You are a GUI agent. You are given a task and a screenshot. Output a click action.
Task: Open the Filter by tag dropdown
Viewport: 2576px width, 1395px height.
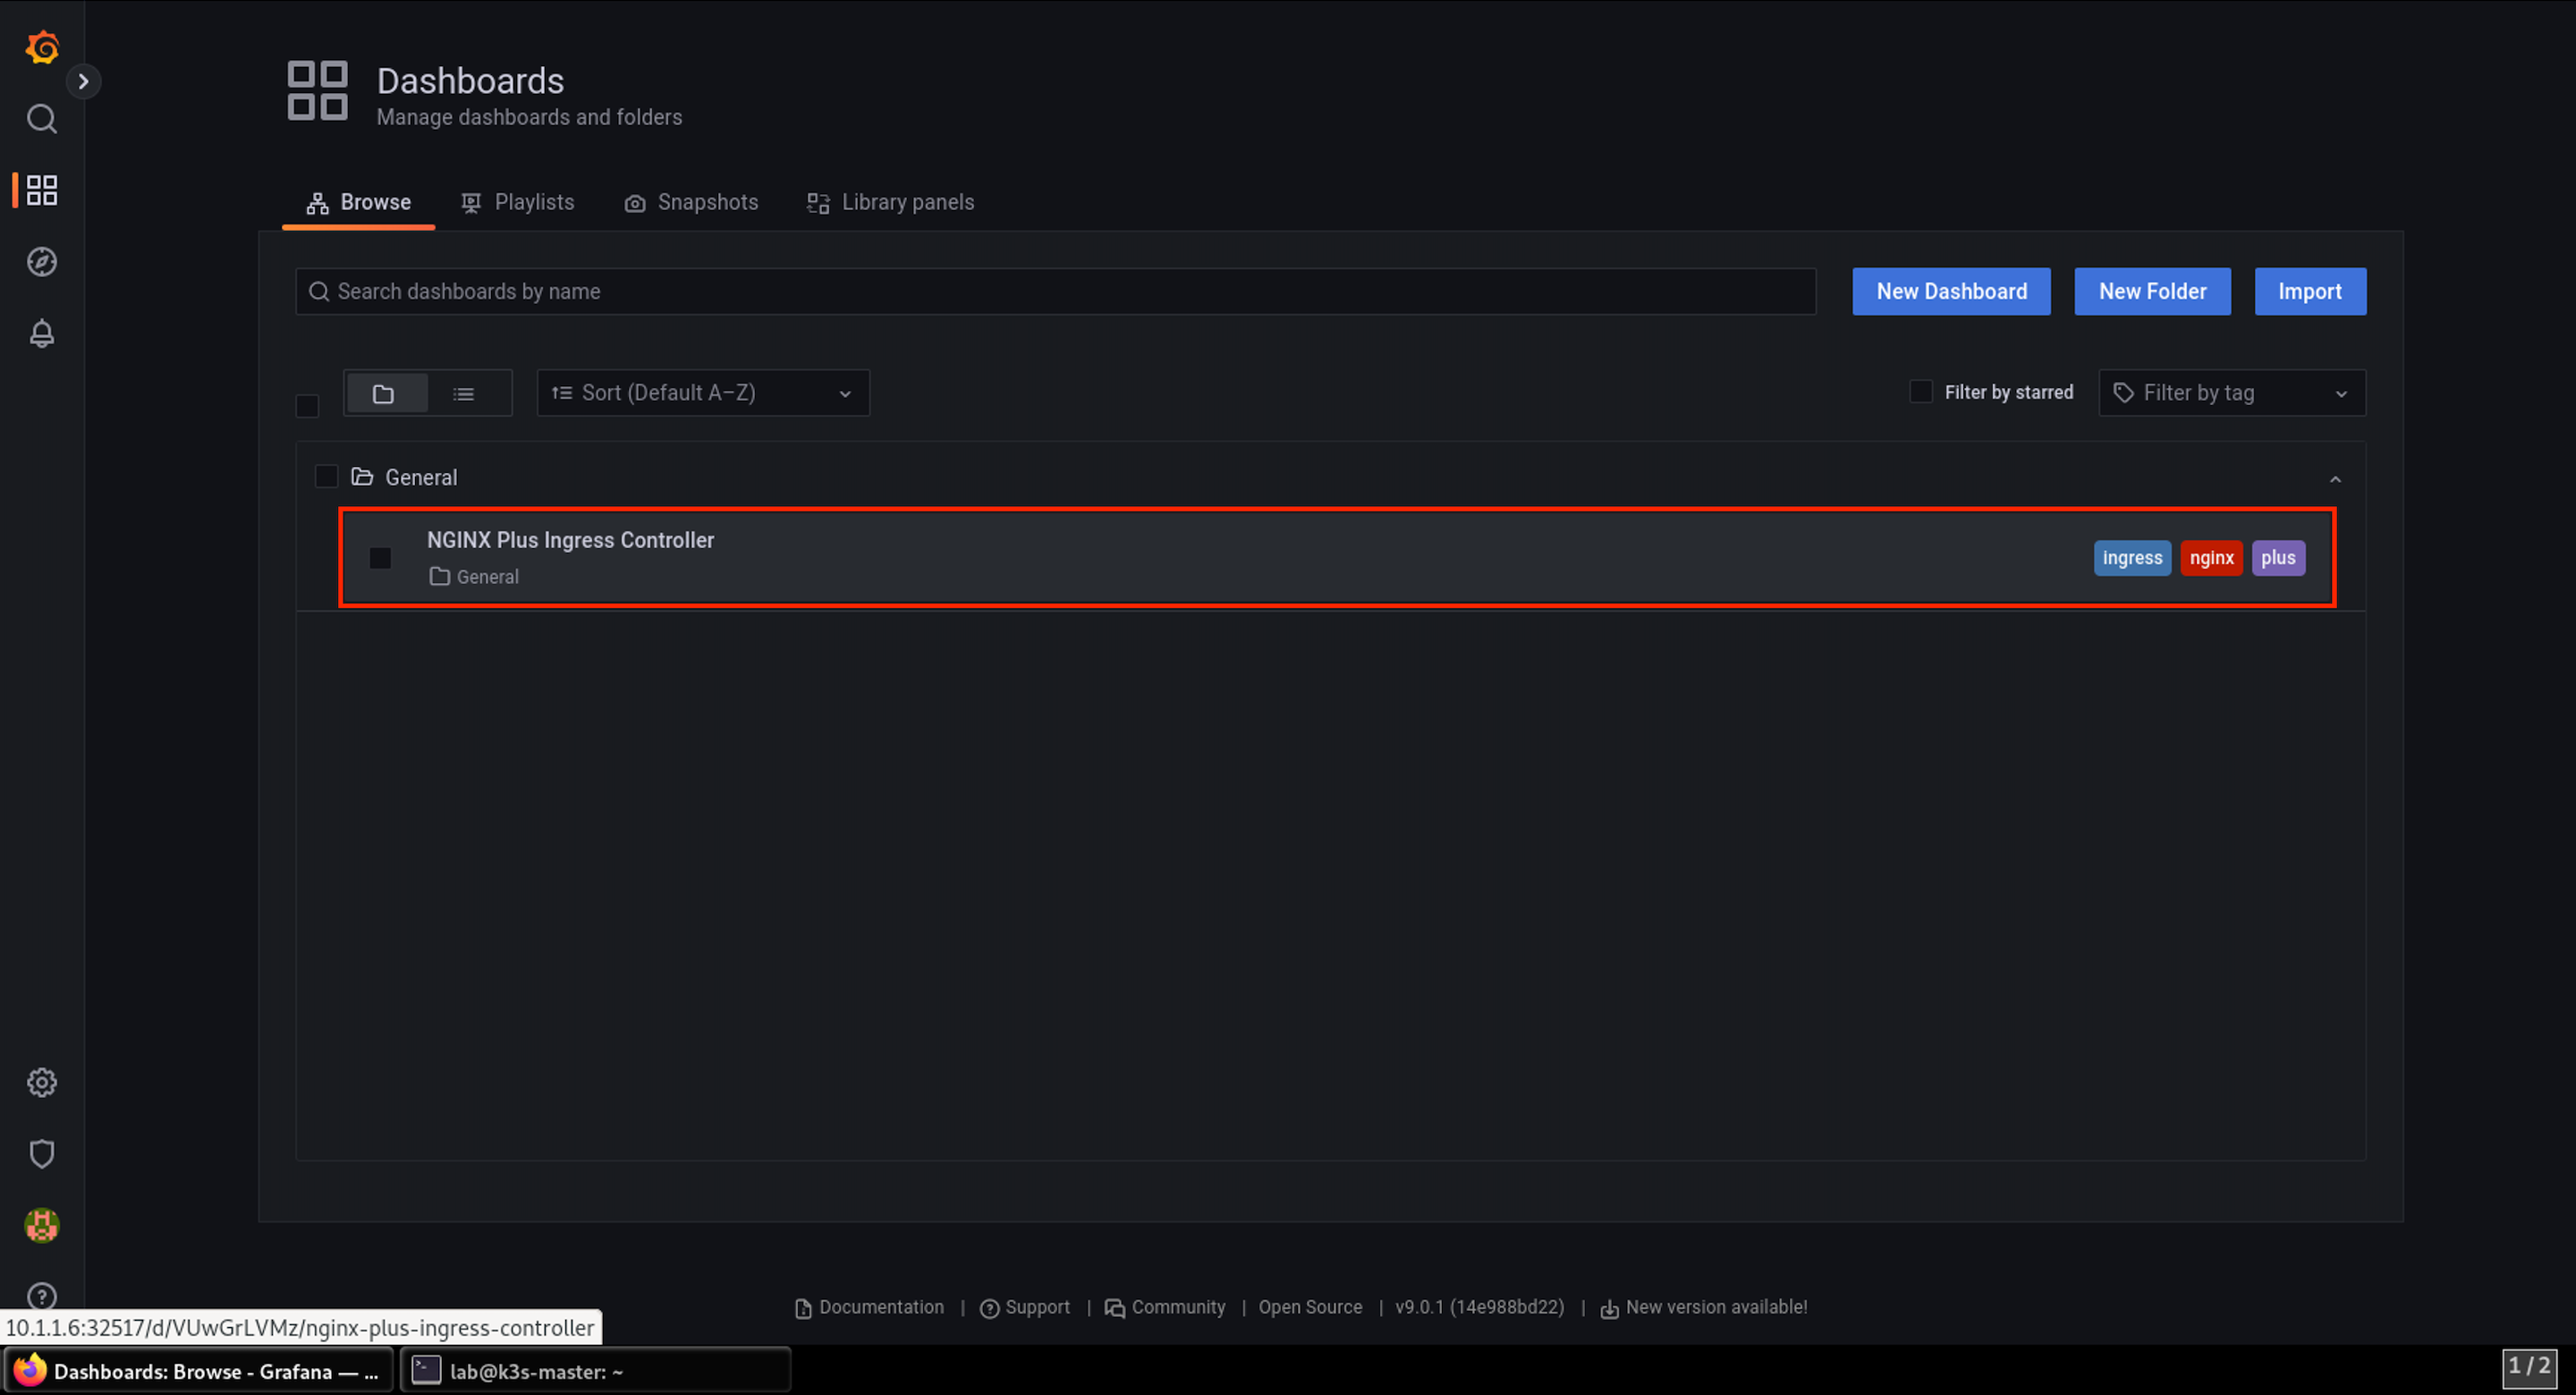point(2232,393)
